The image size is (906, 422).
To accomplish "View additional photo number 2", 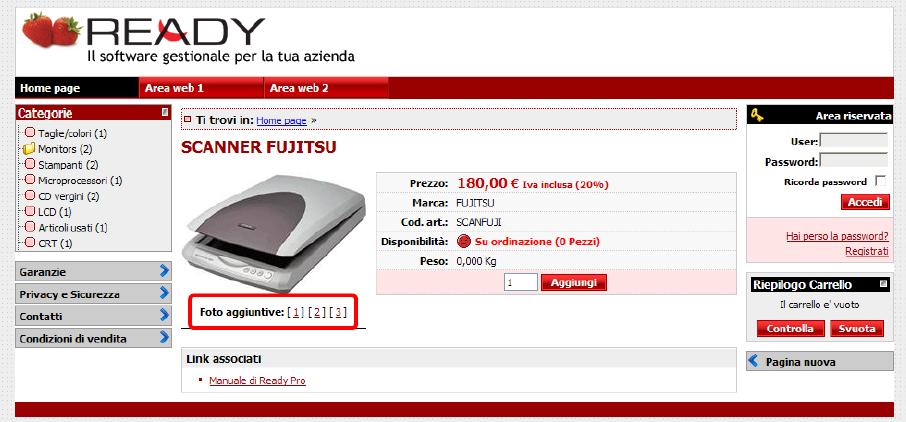I will pos(317,313).
